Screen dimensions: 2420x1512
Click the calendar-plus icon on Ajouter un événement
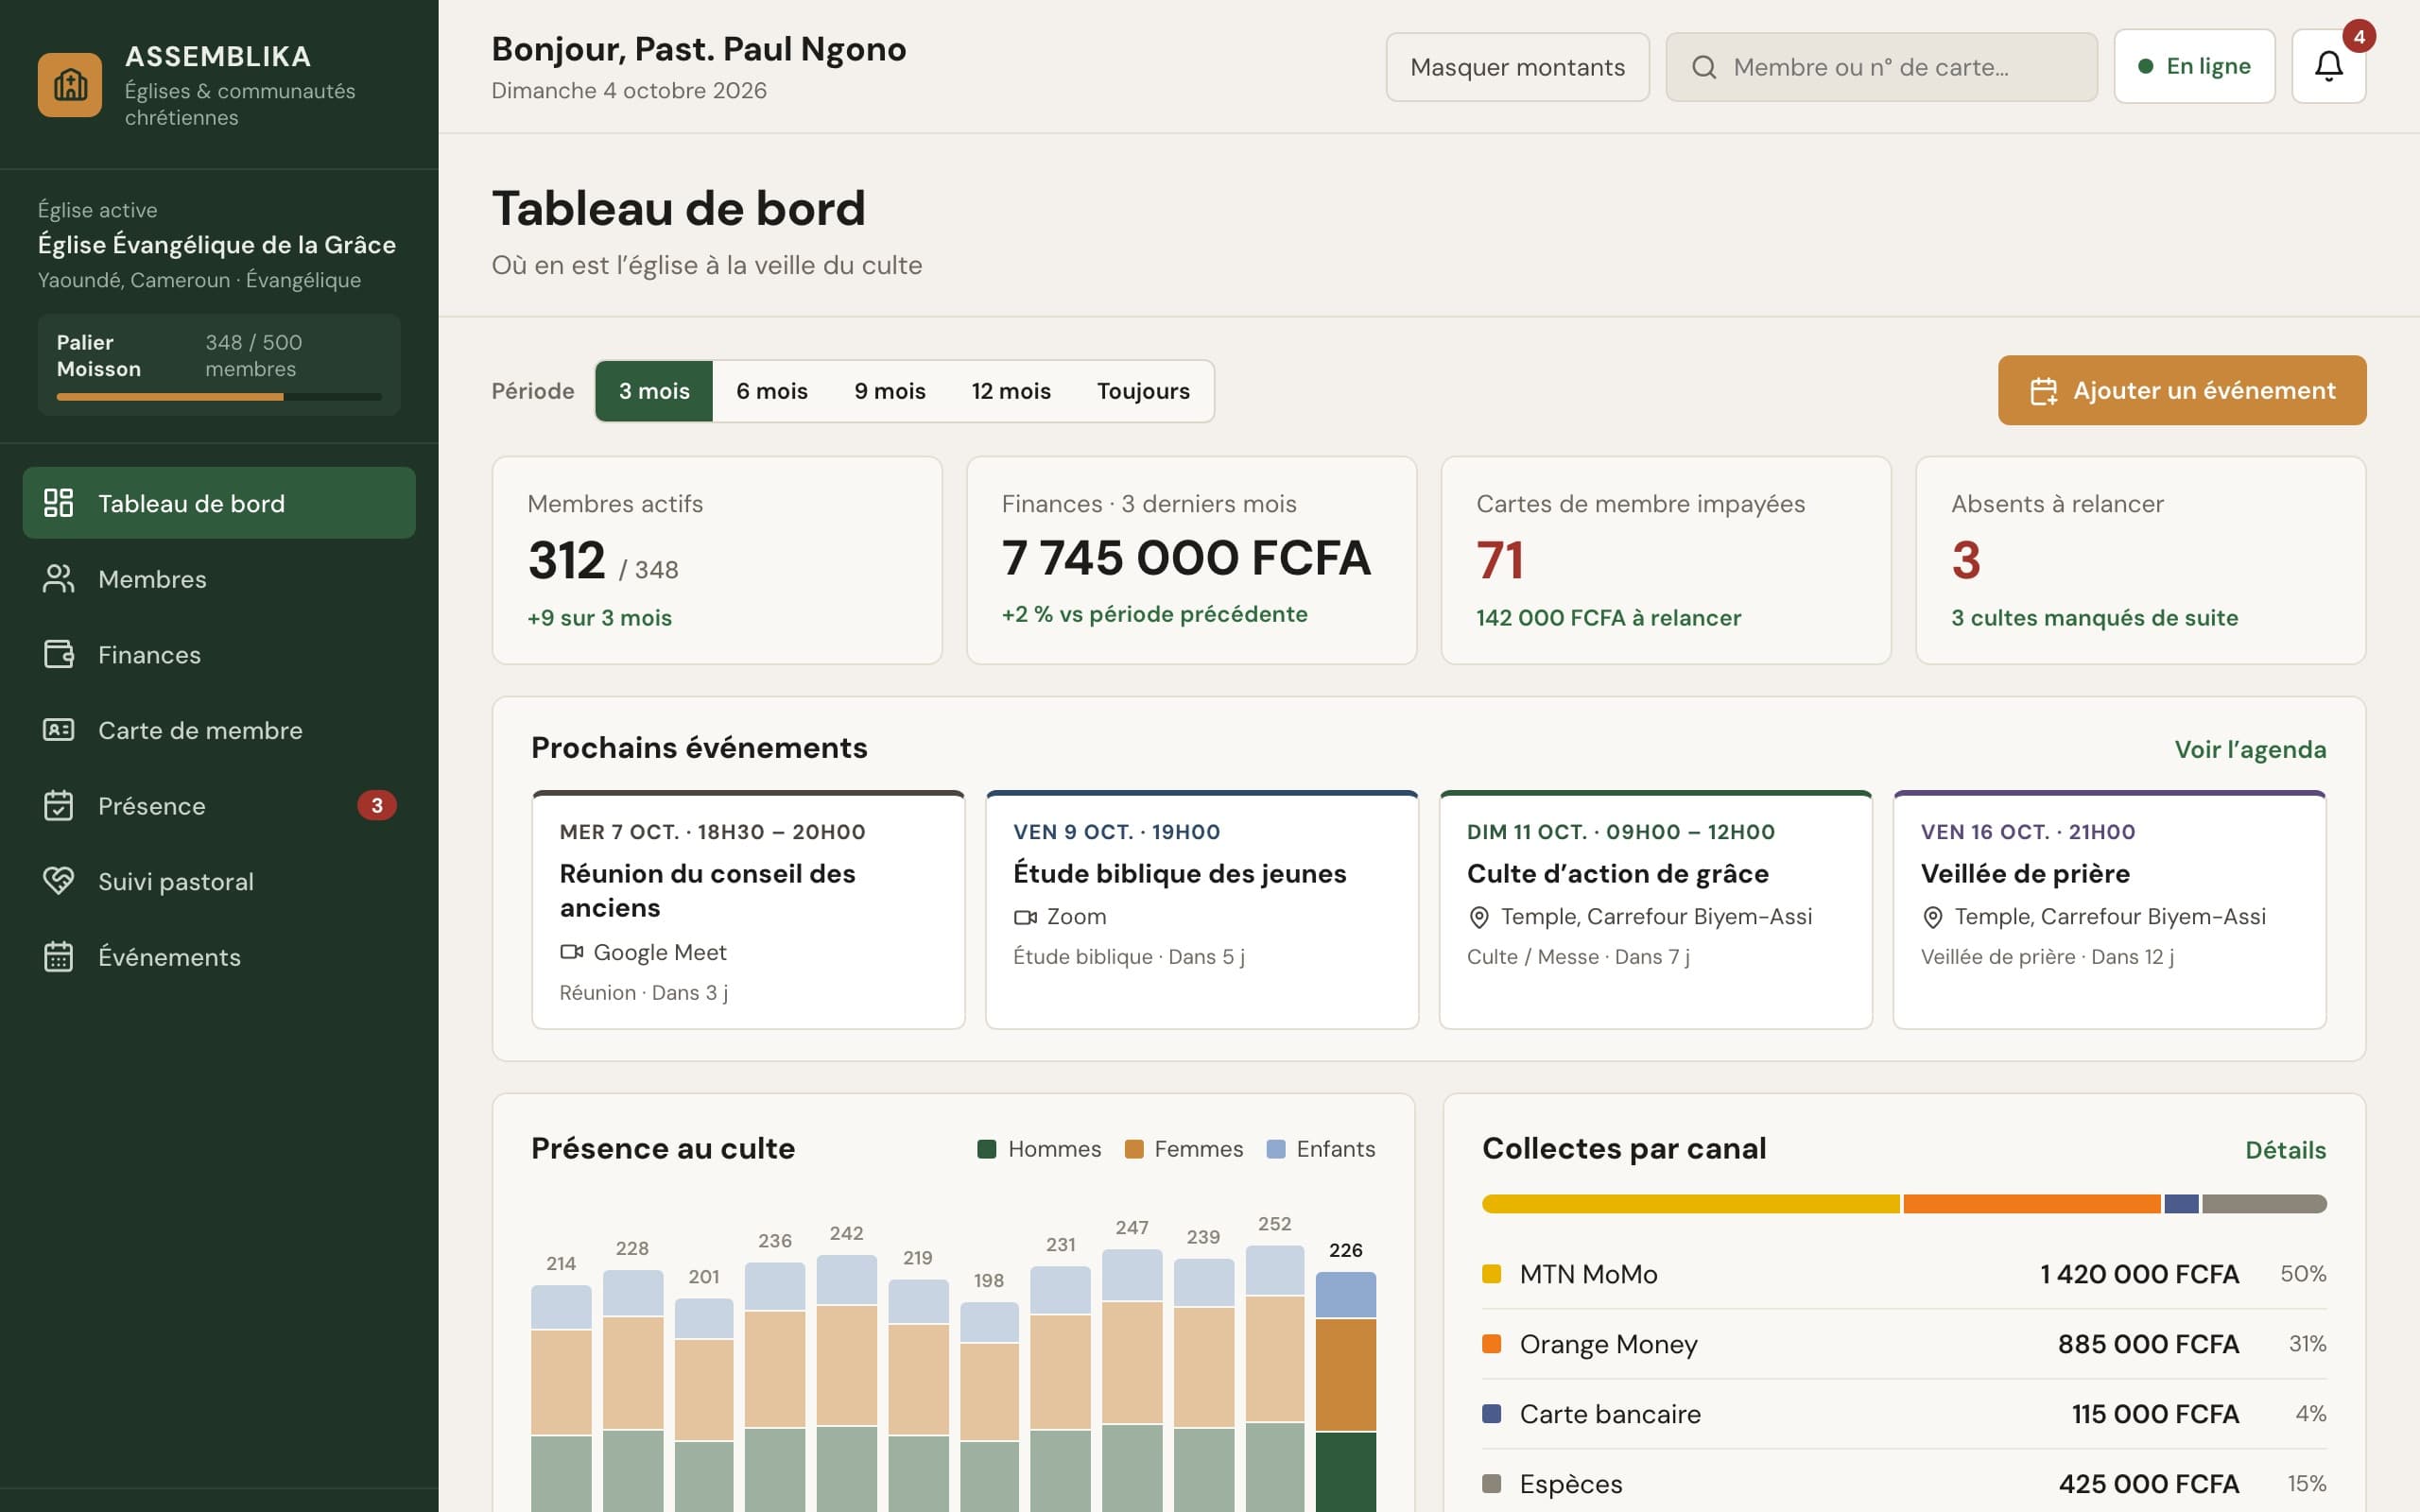point(2044,391)
